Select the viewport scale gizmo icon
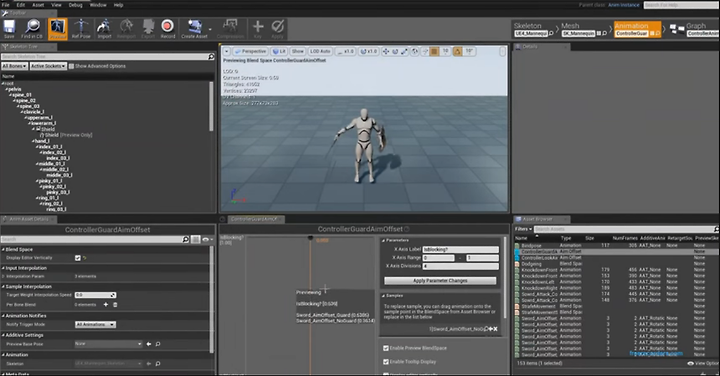Screen dimensions: 720x376 click(404, 51)
